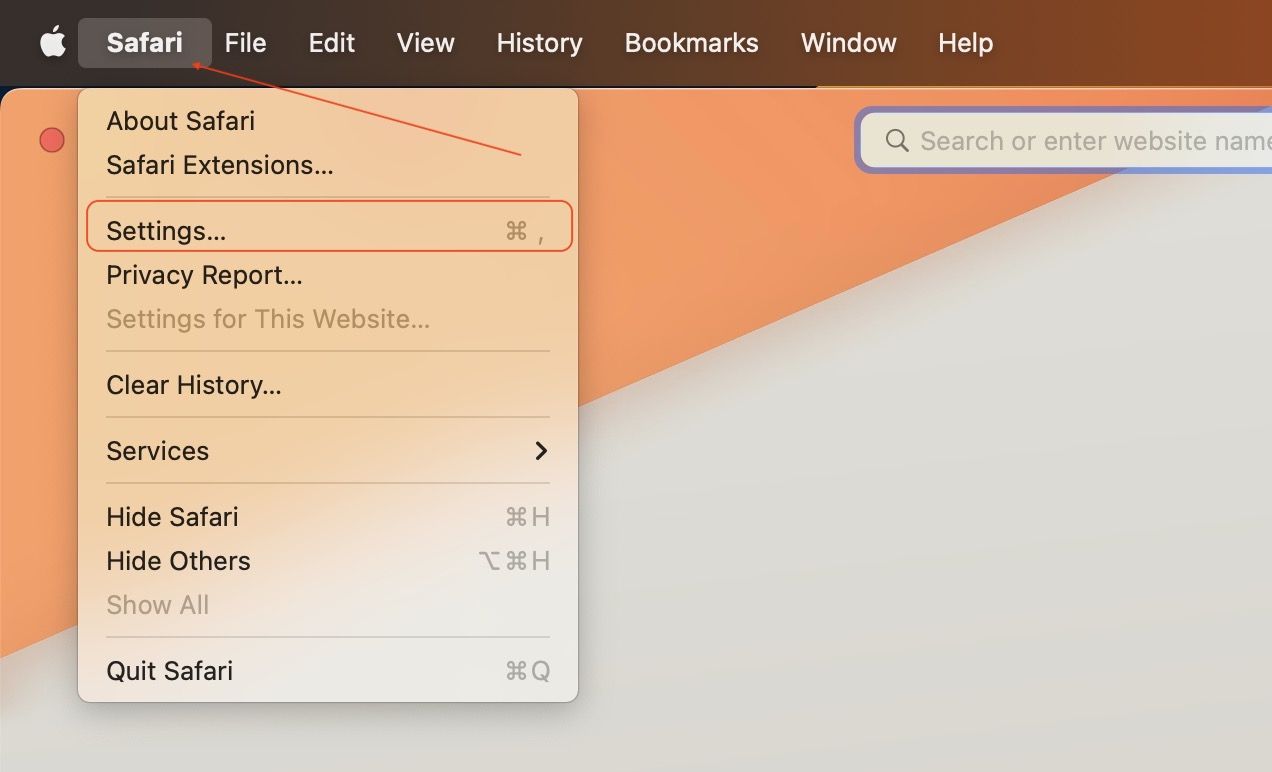The image size is (1272, 772).
Task: Select Hide Others
Action: coord(178,561)
